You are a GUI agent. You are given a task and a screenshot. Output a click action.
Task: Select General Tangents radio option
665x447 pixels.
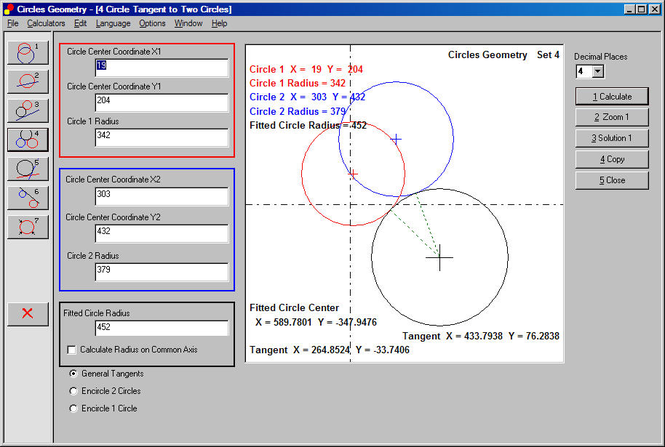[x=73, y=374]
